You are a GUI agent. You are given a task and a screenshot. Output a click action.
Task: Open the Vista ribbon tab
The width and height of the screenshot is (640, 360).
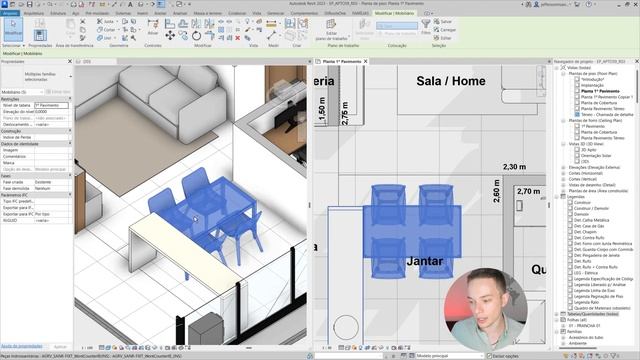click(257, 13)
